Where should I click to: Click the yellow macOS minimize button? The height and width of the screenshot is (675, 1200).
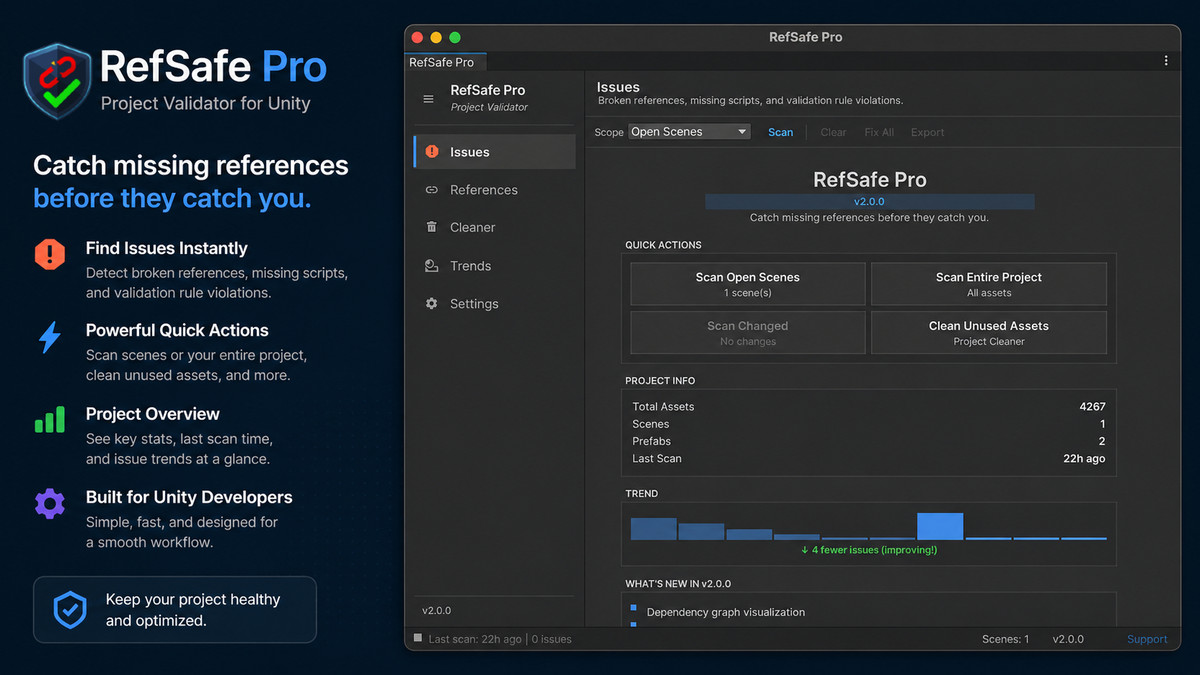436,37
